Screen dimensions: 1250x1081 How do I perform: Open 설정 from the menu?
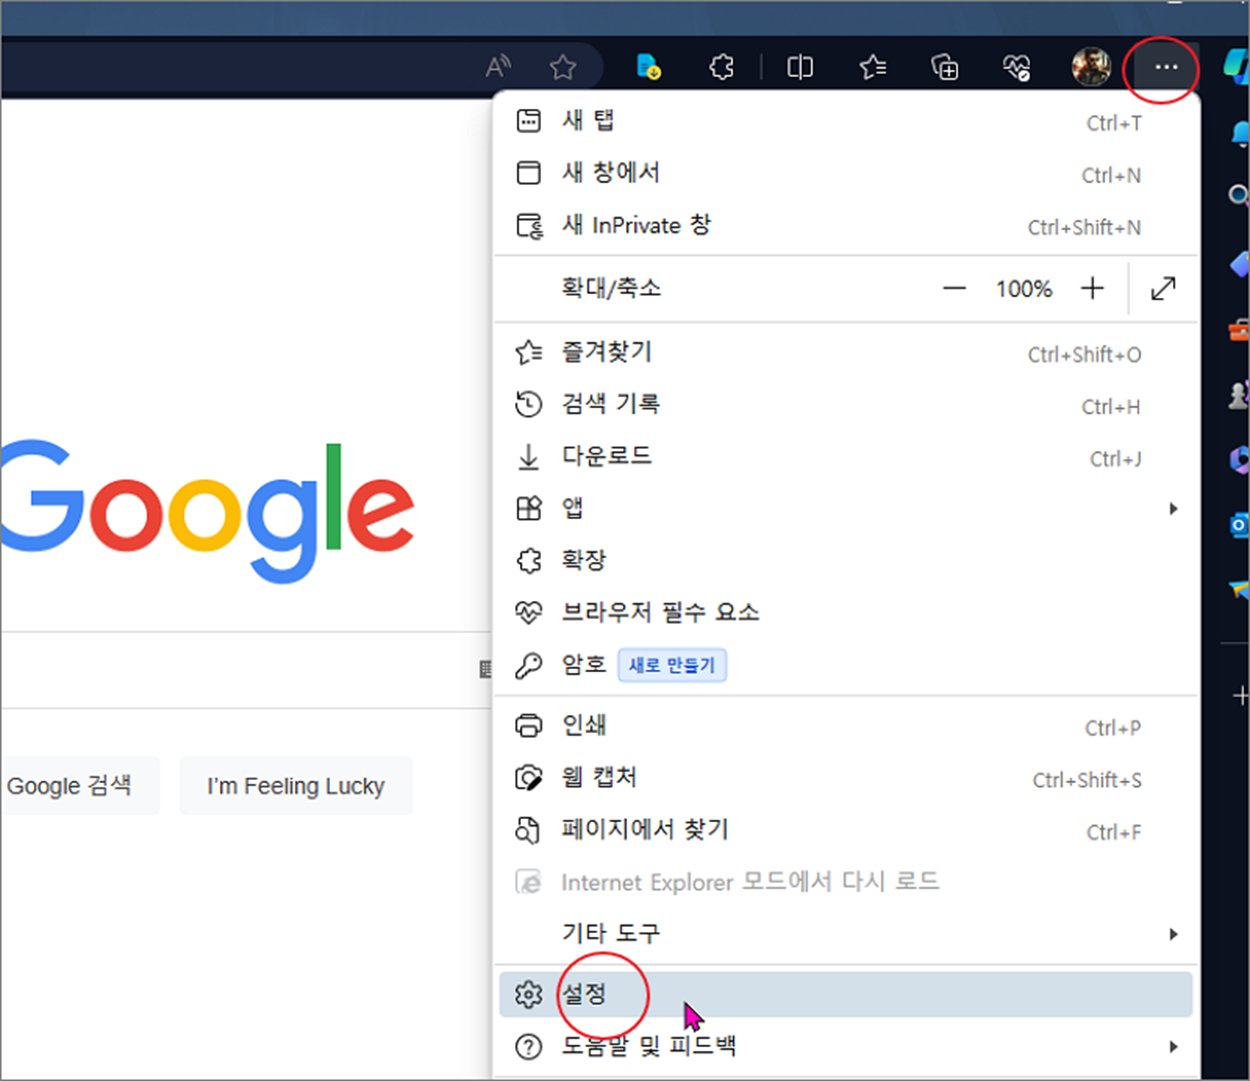[846, 995]
